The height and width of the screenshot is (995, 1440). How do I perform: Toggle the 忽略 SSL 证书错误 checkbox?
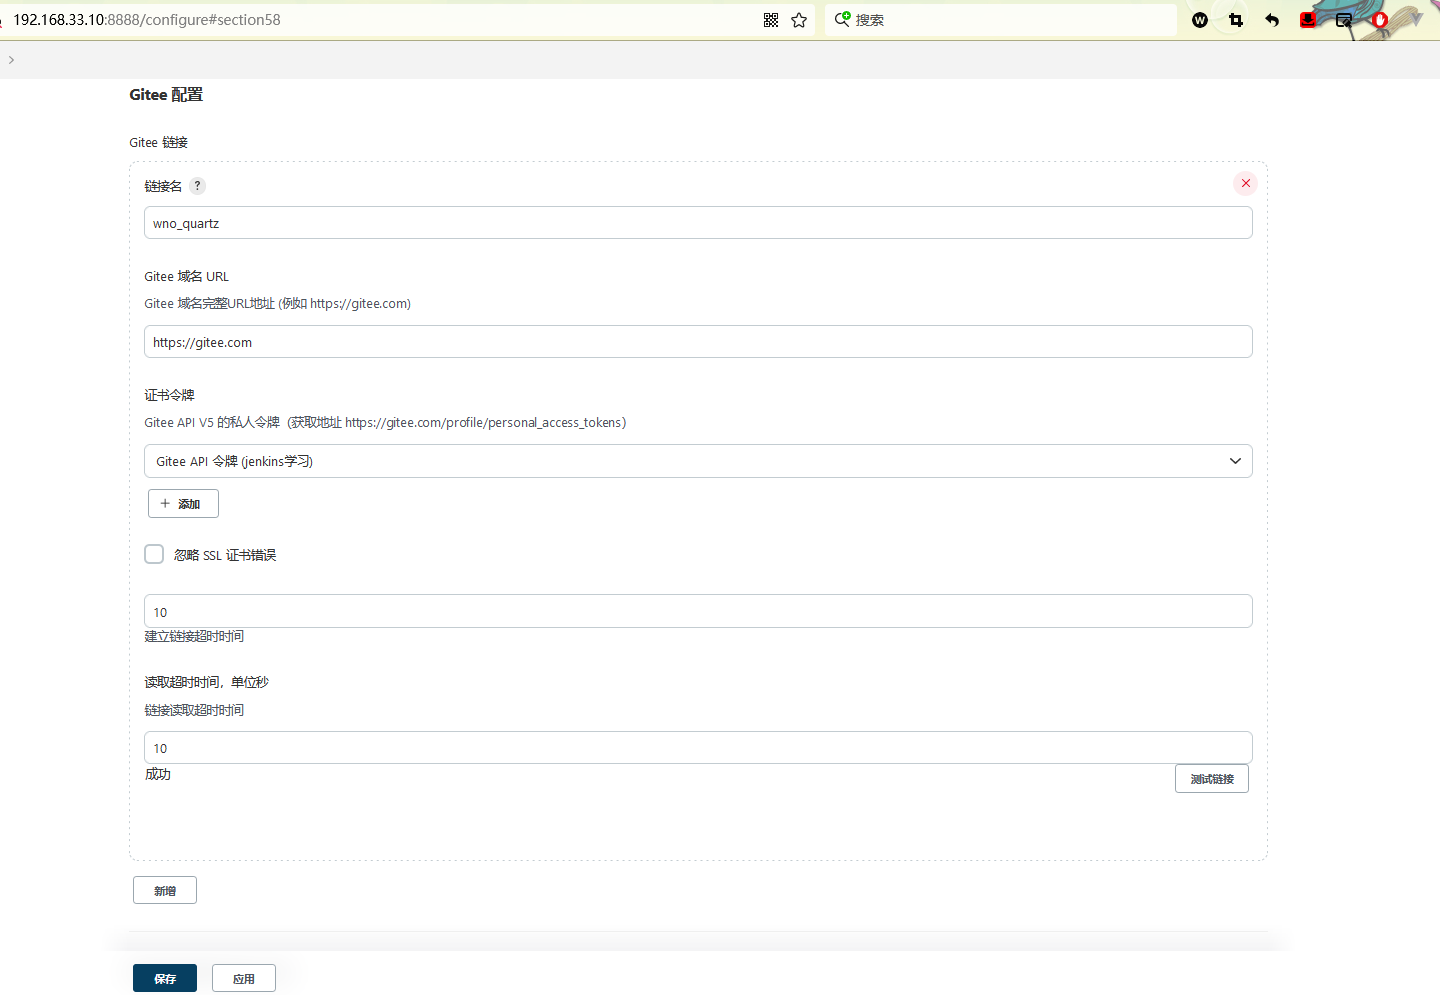click(154, 554)
